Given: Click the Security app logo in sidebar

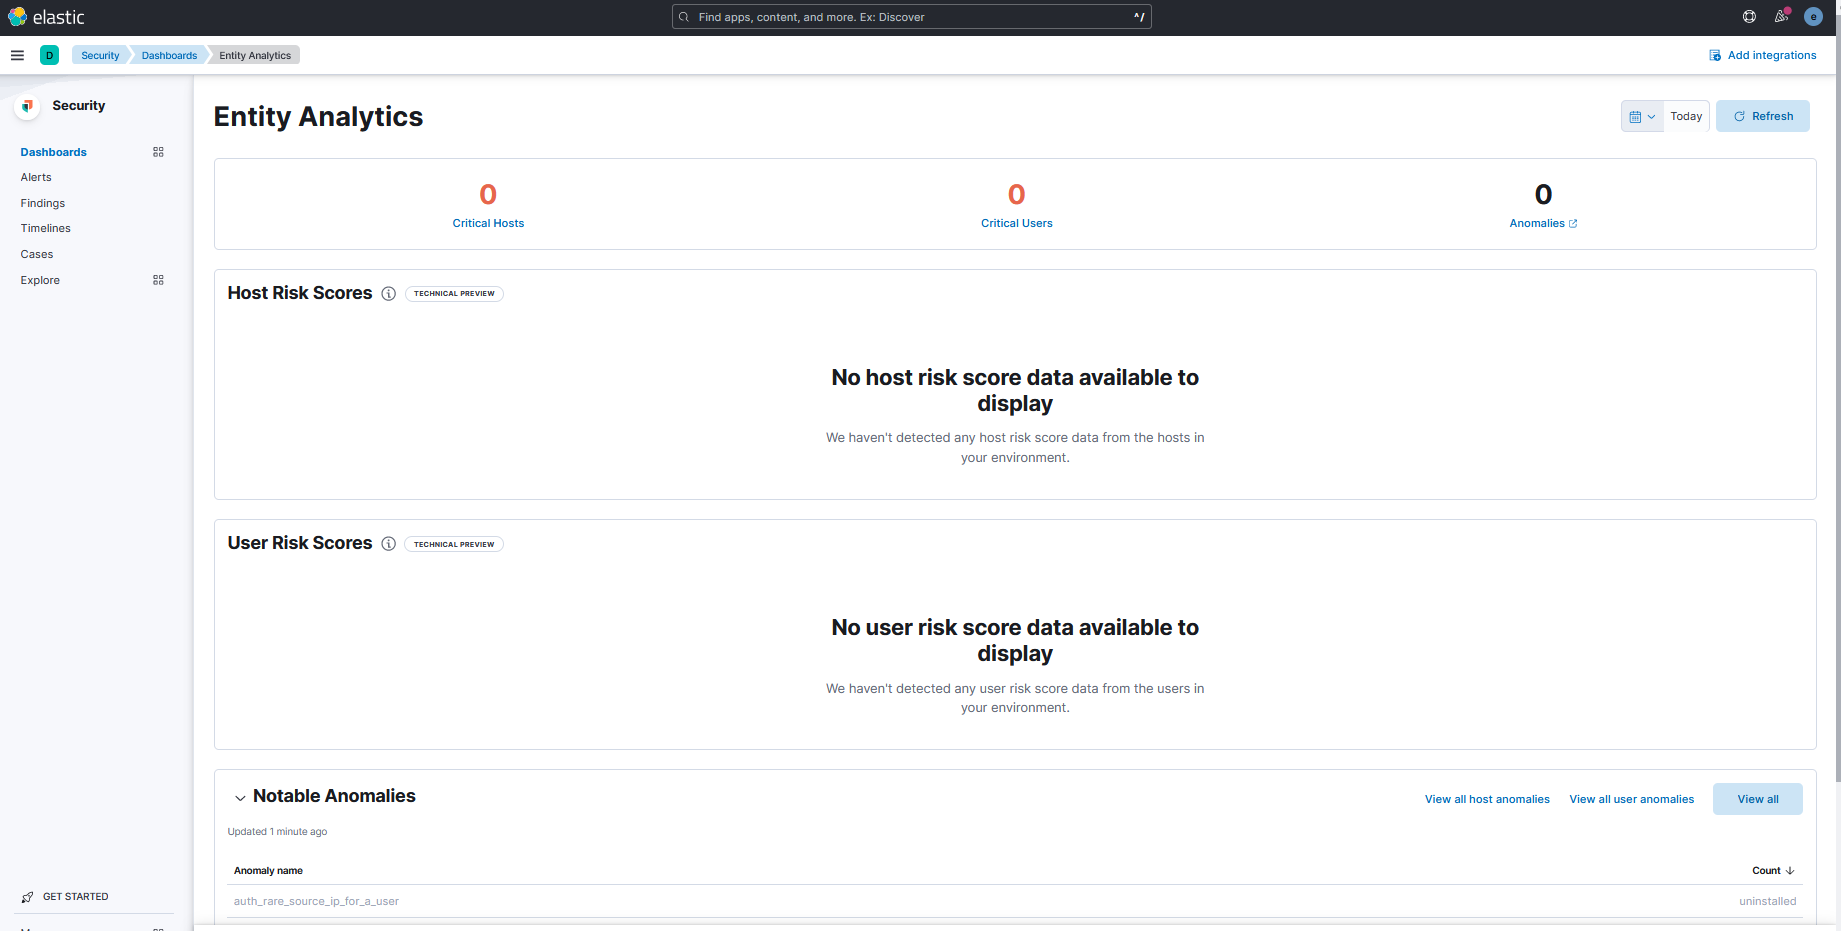Looking at the screenshot, I should 28,106.
